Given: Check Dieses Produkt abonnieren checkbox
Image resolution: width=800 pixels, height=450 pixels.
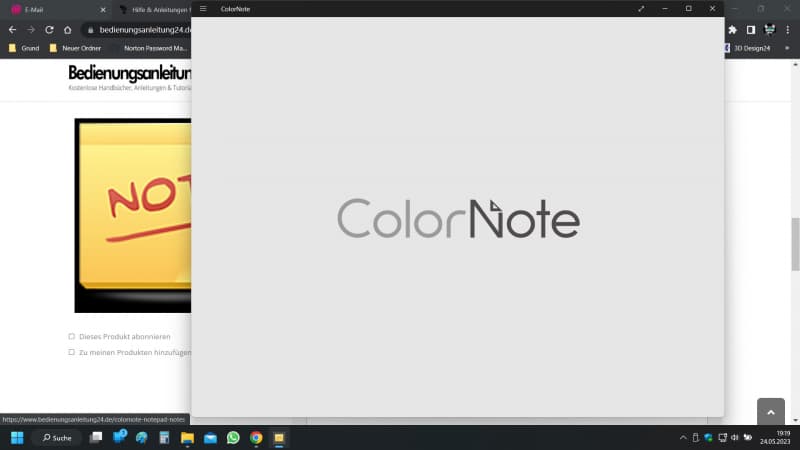Looking at the screenshot, I should click(71, 336).
